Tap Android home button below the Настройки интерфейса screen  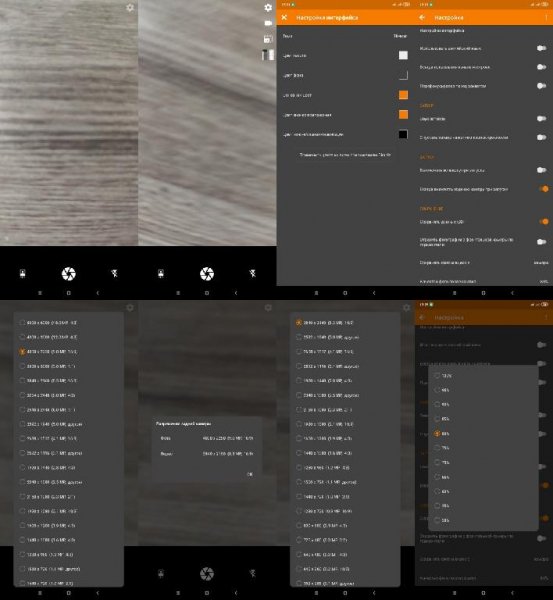(x=345, y=293)
